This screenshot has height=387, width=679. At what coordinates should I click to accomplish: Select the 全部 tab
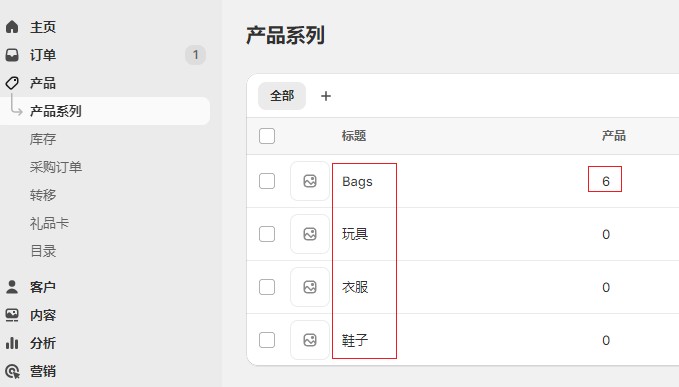(x=282, y=96)
